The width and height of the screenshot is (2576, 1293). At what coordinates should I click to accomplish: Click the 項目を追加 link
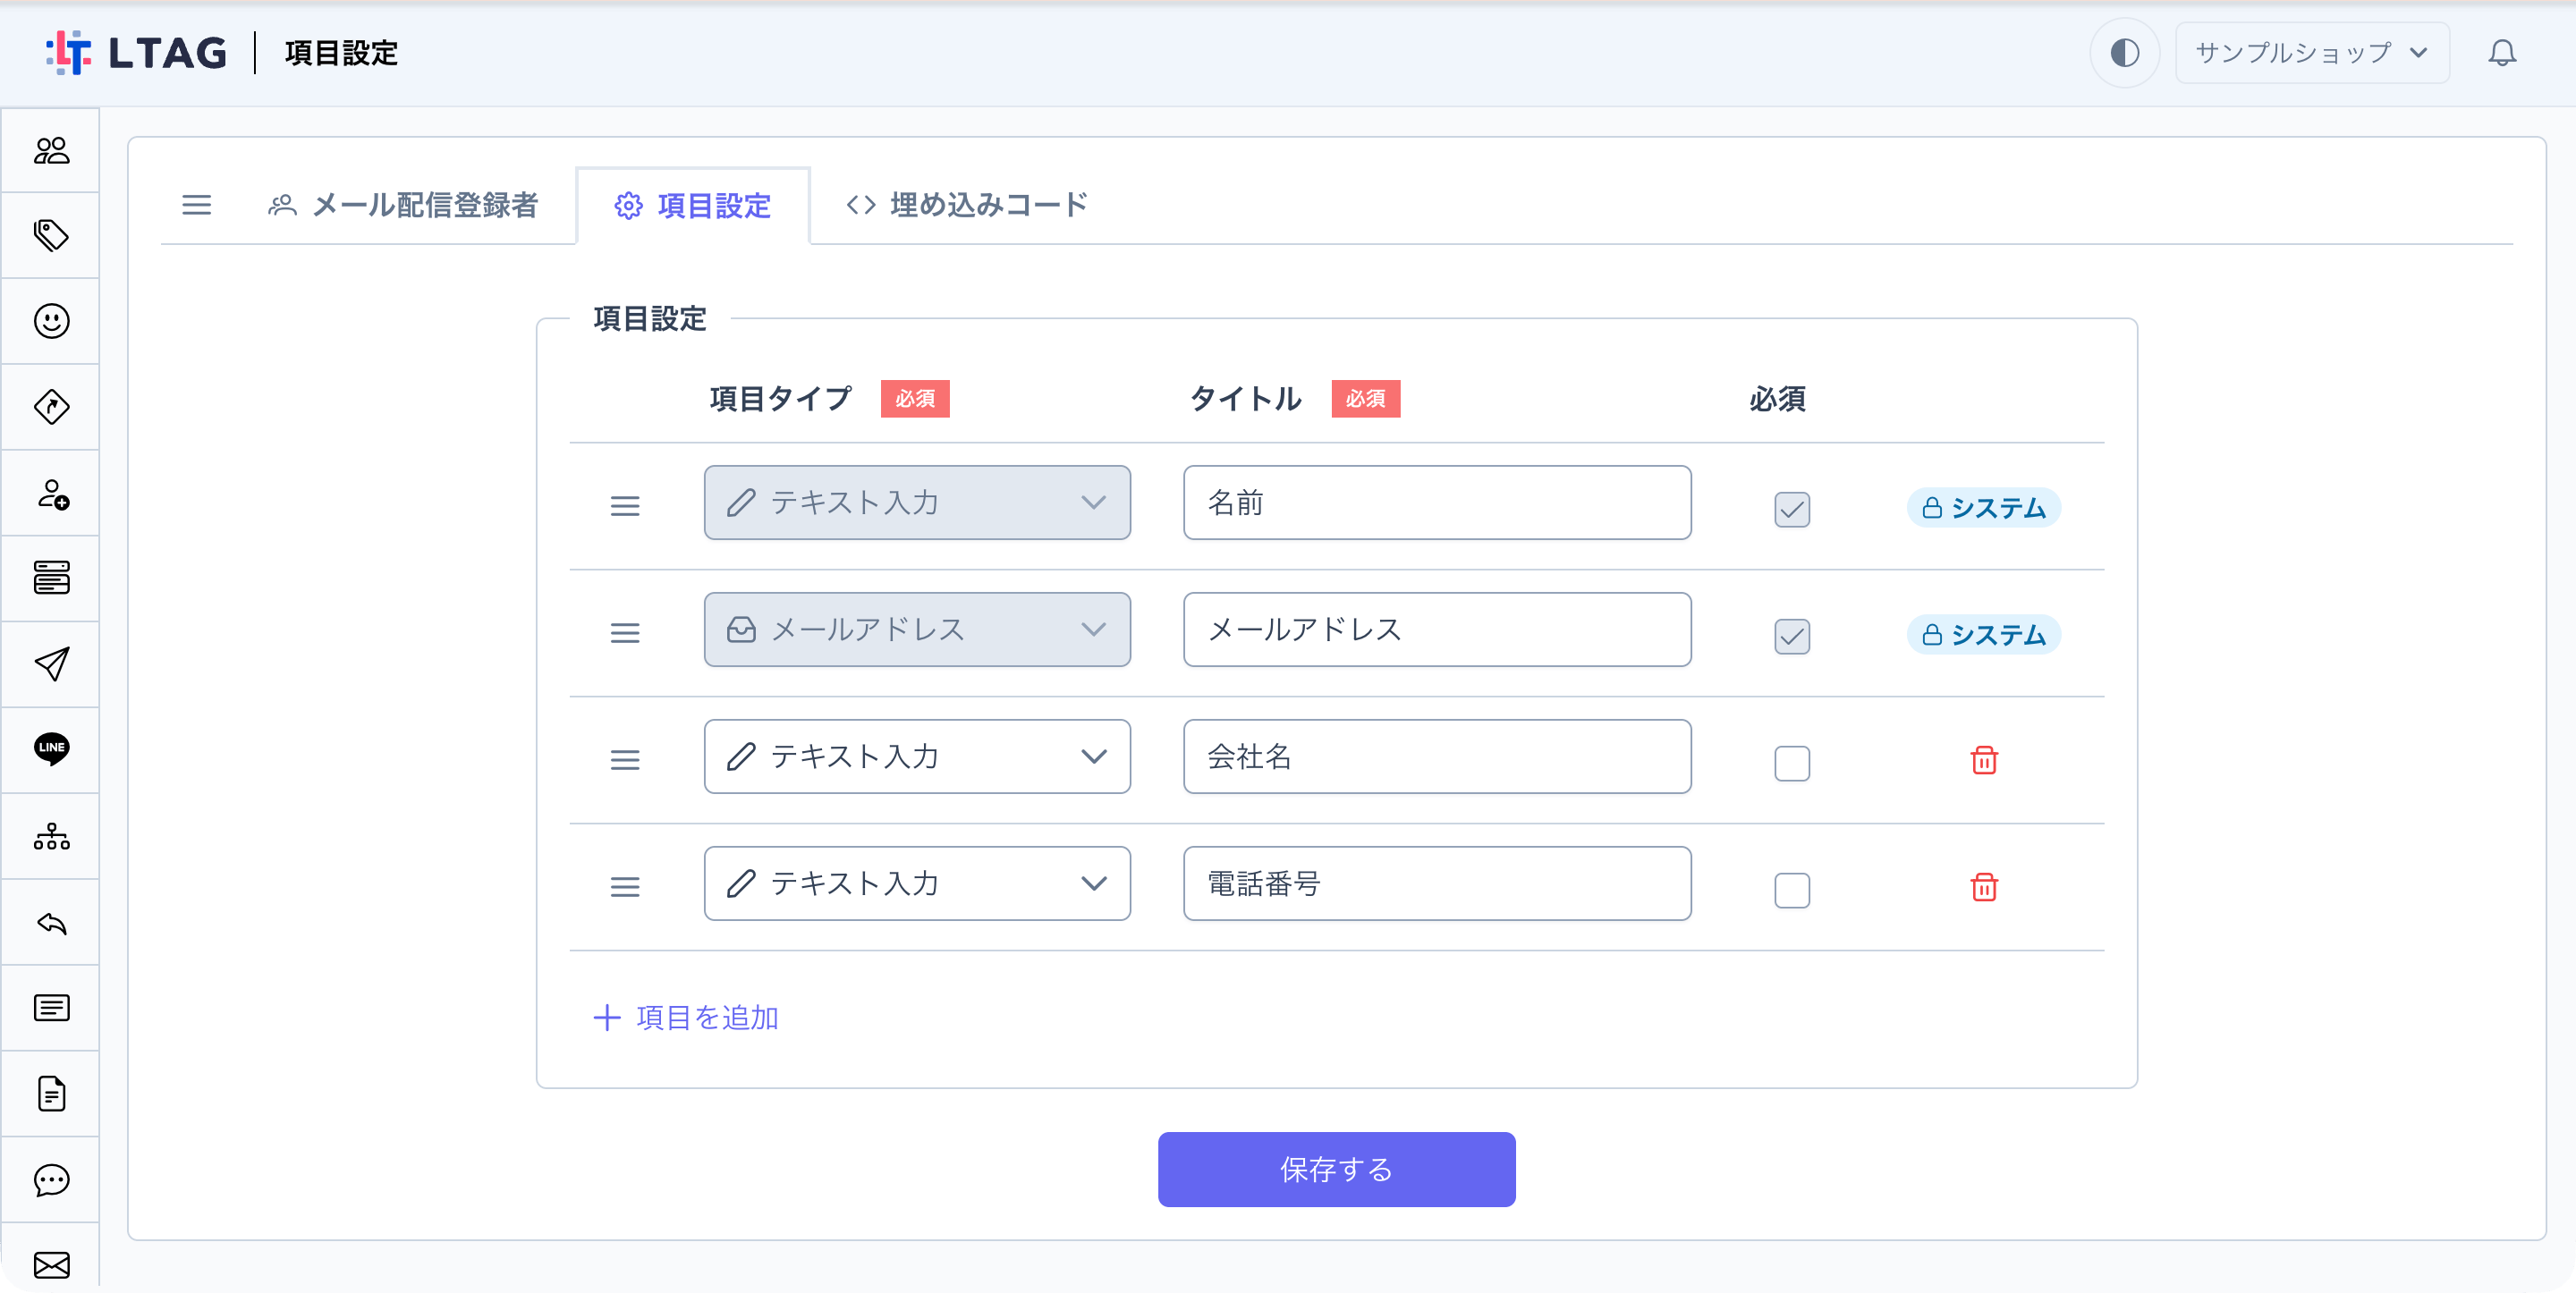[686, 1018]
